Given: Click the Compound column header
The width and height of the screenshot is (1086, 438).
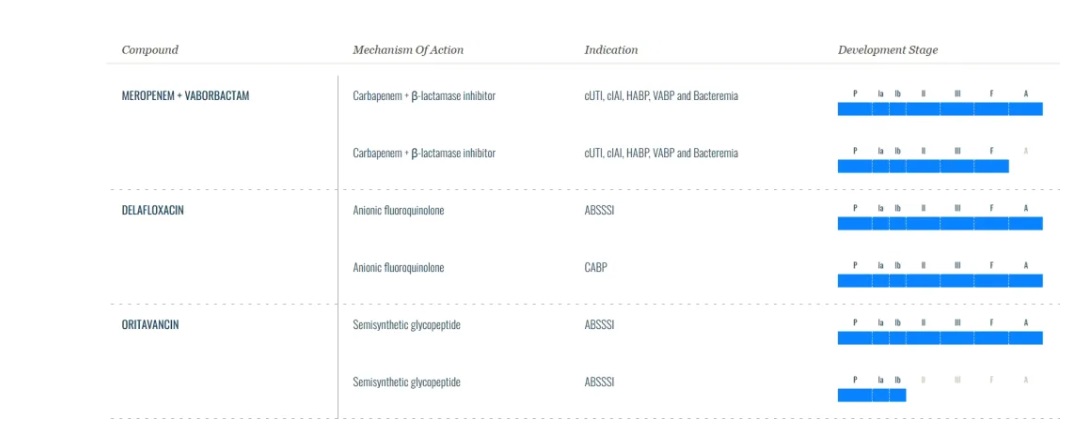Looking at the screenshot, I should point(150,50).
